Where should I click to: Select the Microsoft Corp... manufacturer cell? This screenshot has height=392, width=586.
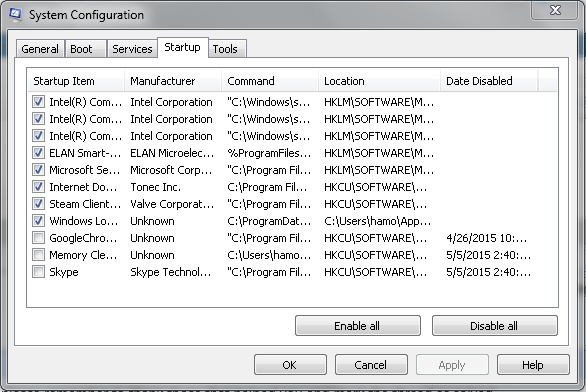tap(171, 170)
